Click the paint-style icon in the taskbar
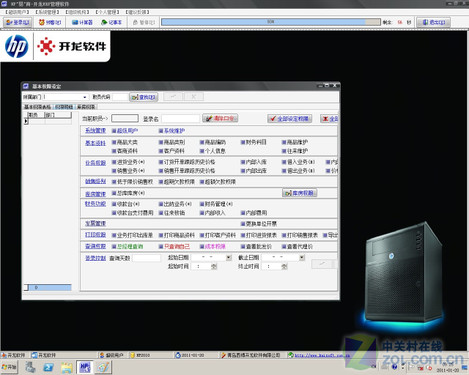The image size is (469, 375). point(103,367)
